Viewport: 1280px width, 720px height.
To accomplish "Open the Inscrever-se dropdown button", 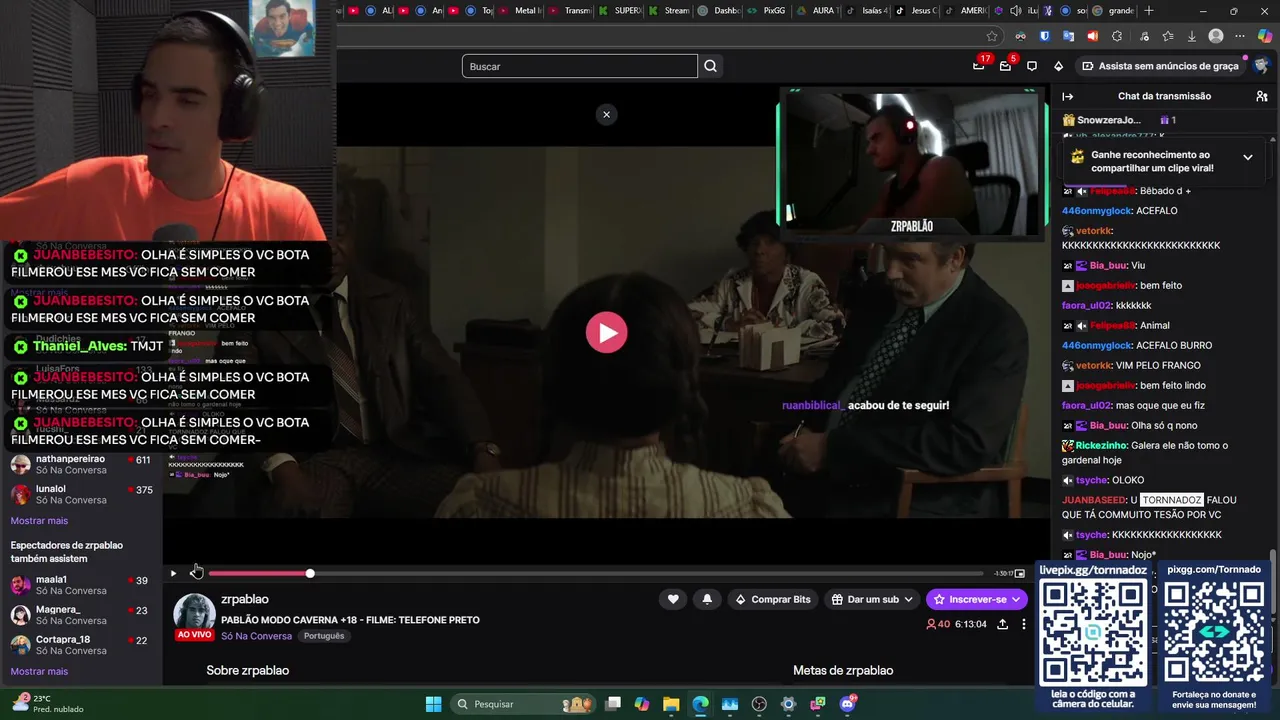I will click(977, 599).
